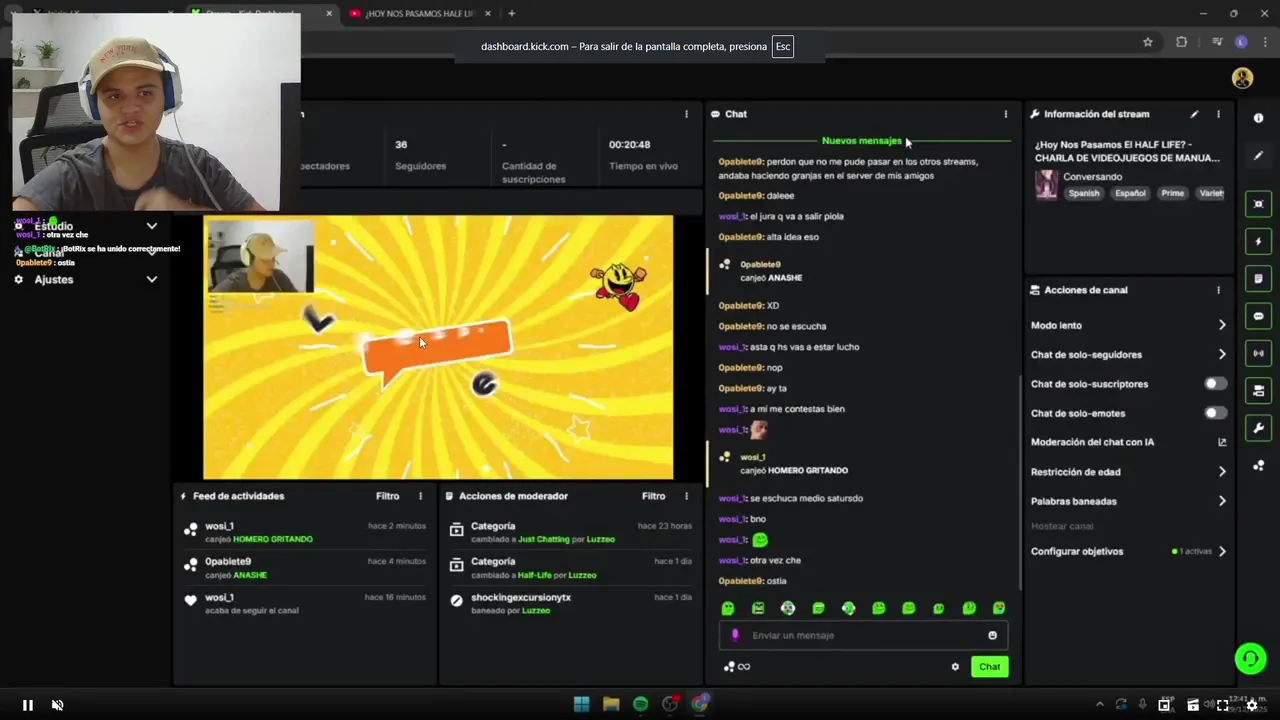Toggle Chat de solo-emotes switch
The height and width of the screenshot is (720, 1280).
[1215, 413]
